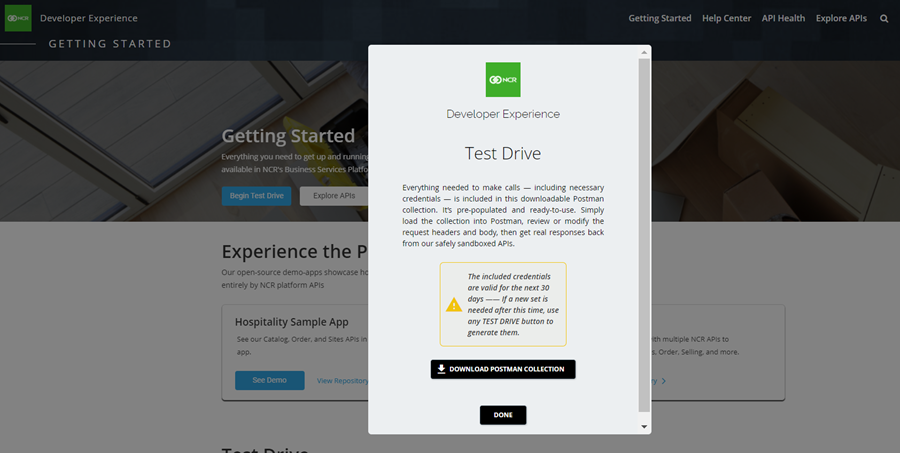This screenshot has height=454, width=900.
Task: Click the download arrow icon on Postman button
Action: point(441,369)
